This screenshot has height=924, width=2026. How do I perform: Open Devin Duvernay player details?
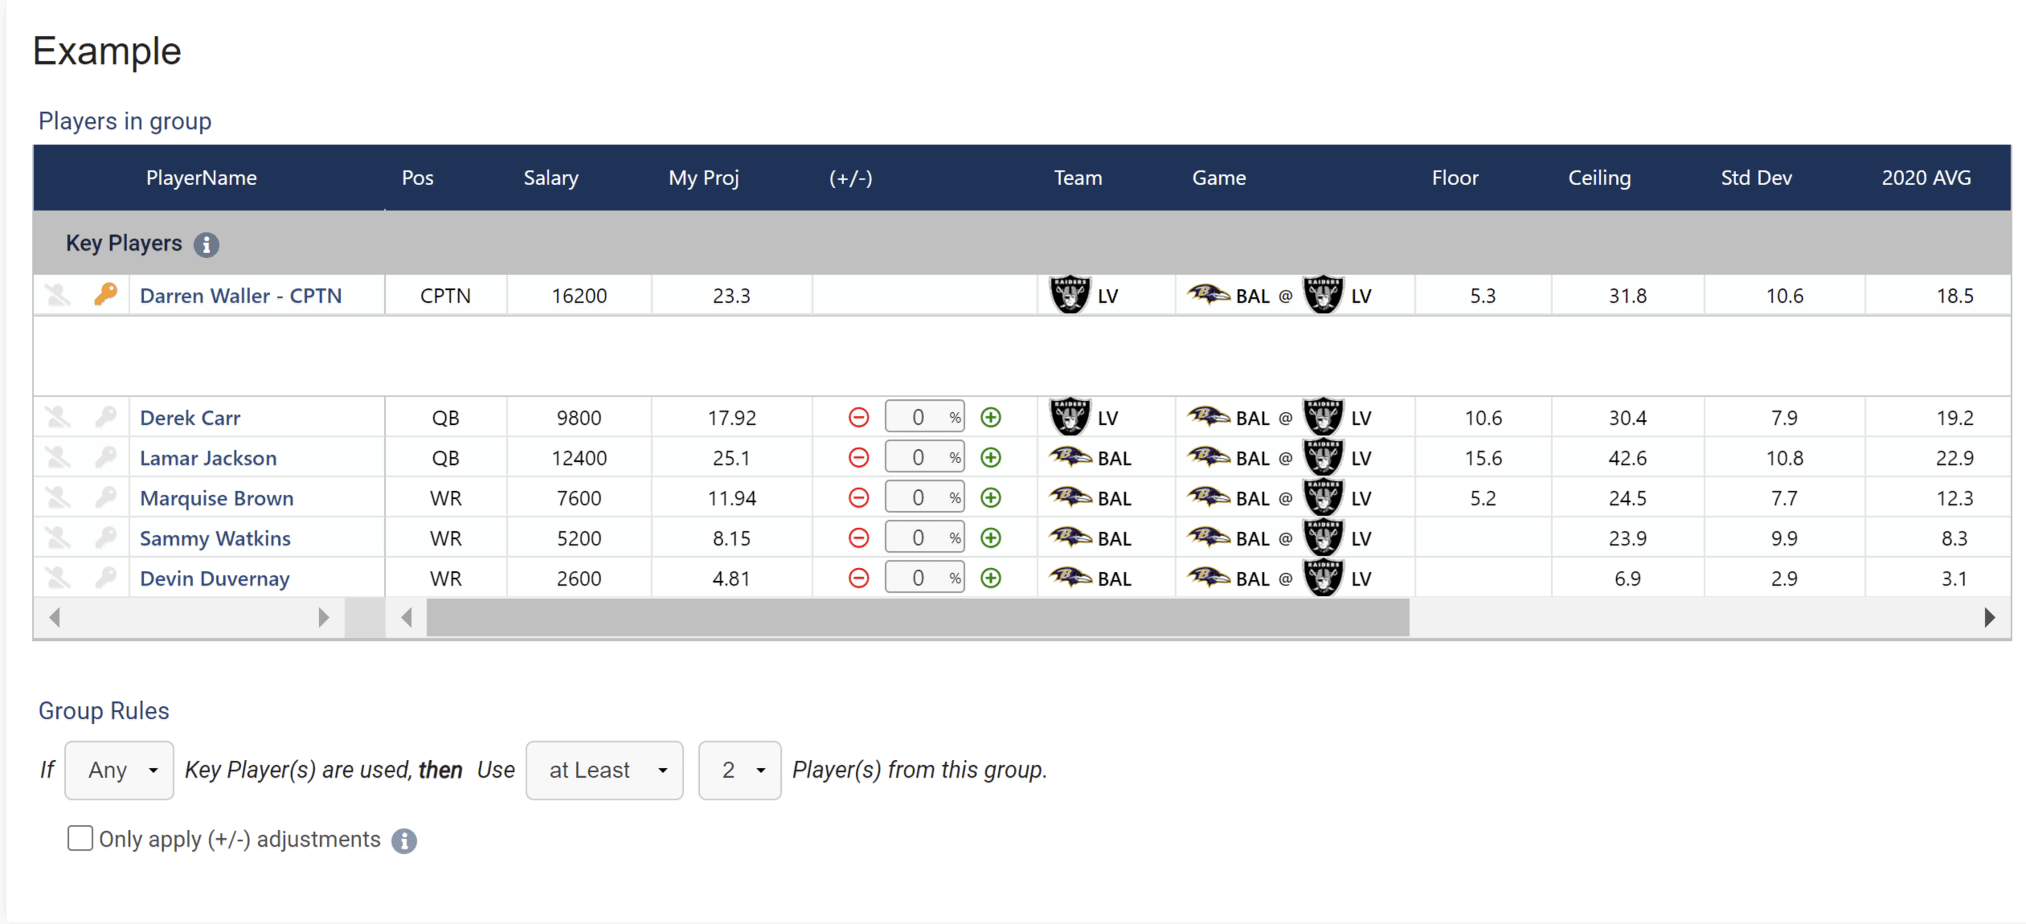coord(214,578)
